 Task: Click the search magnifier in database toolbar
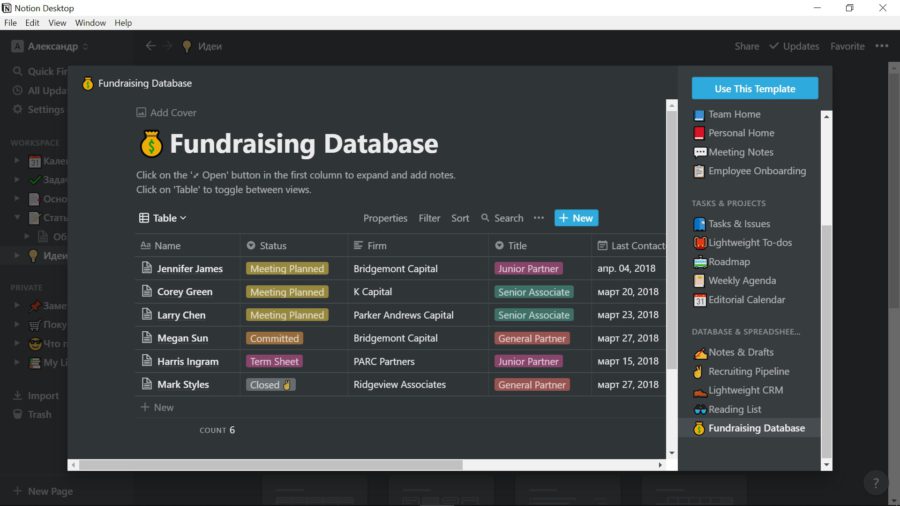pos(485,218)
